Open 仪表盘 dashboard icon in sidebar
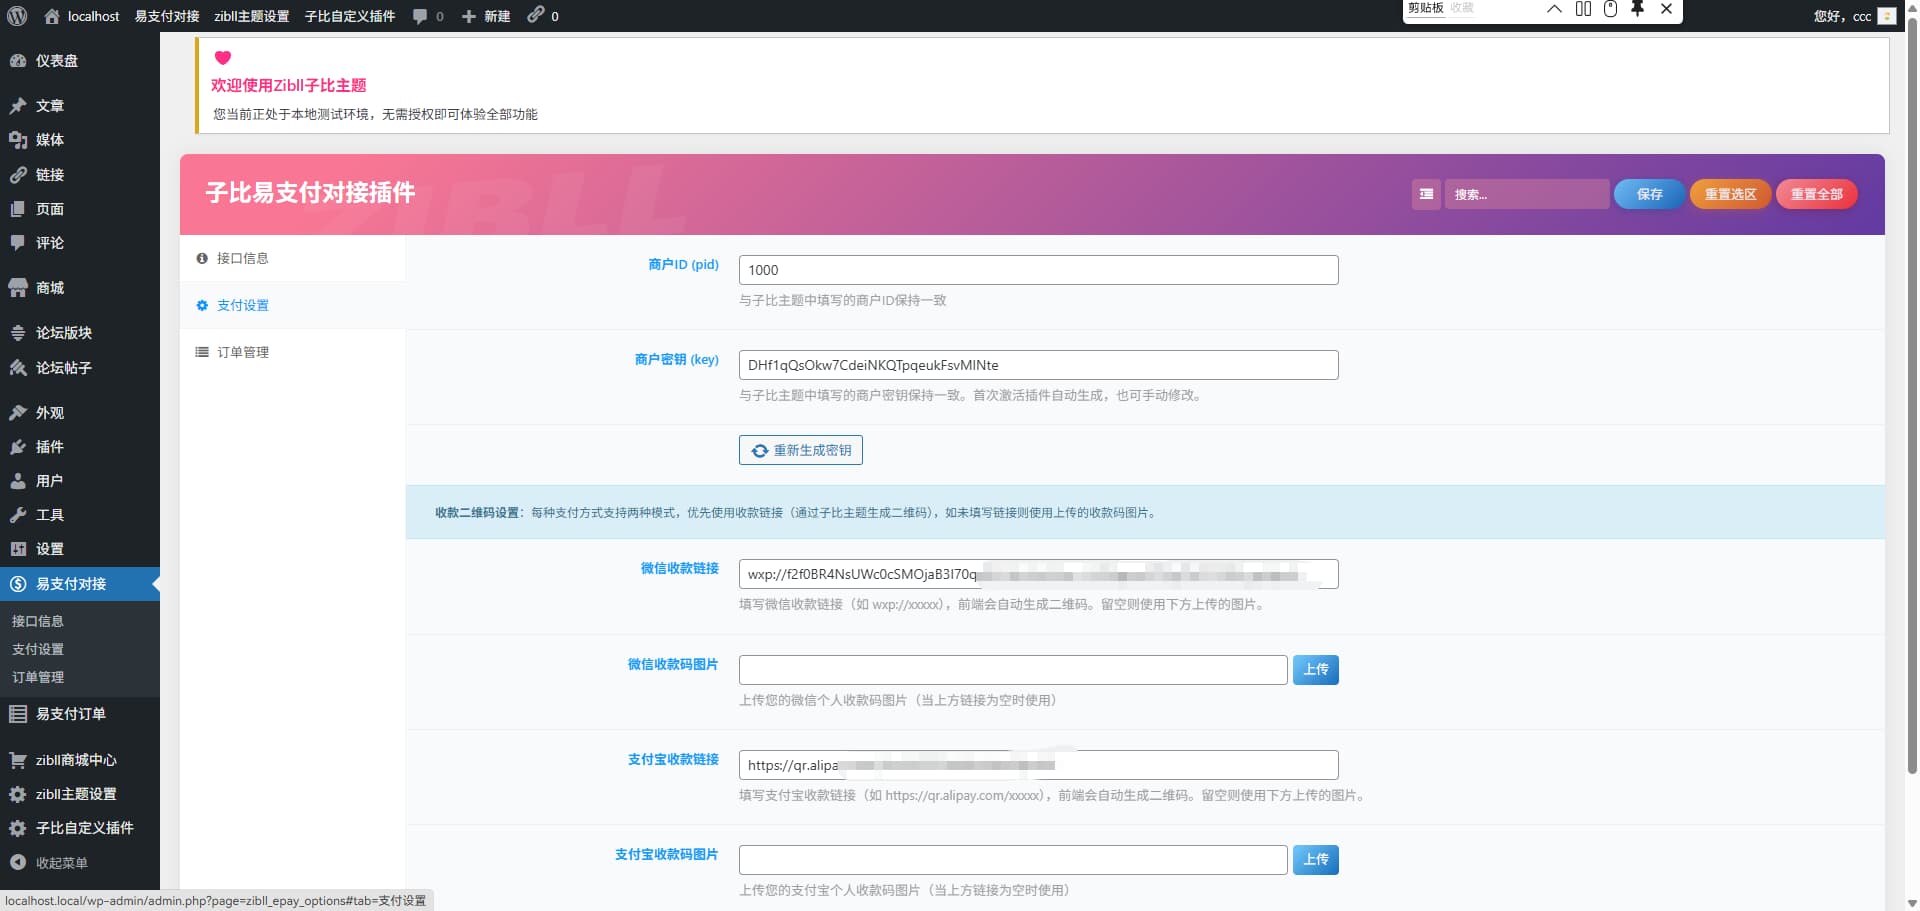The width and height of the screenshot is (1920, 911). (x=18, y=61)
